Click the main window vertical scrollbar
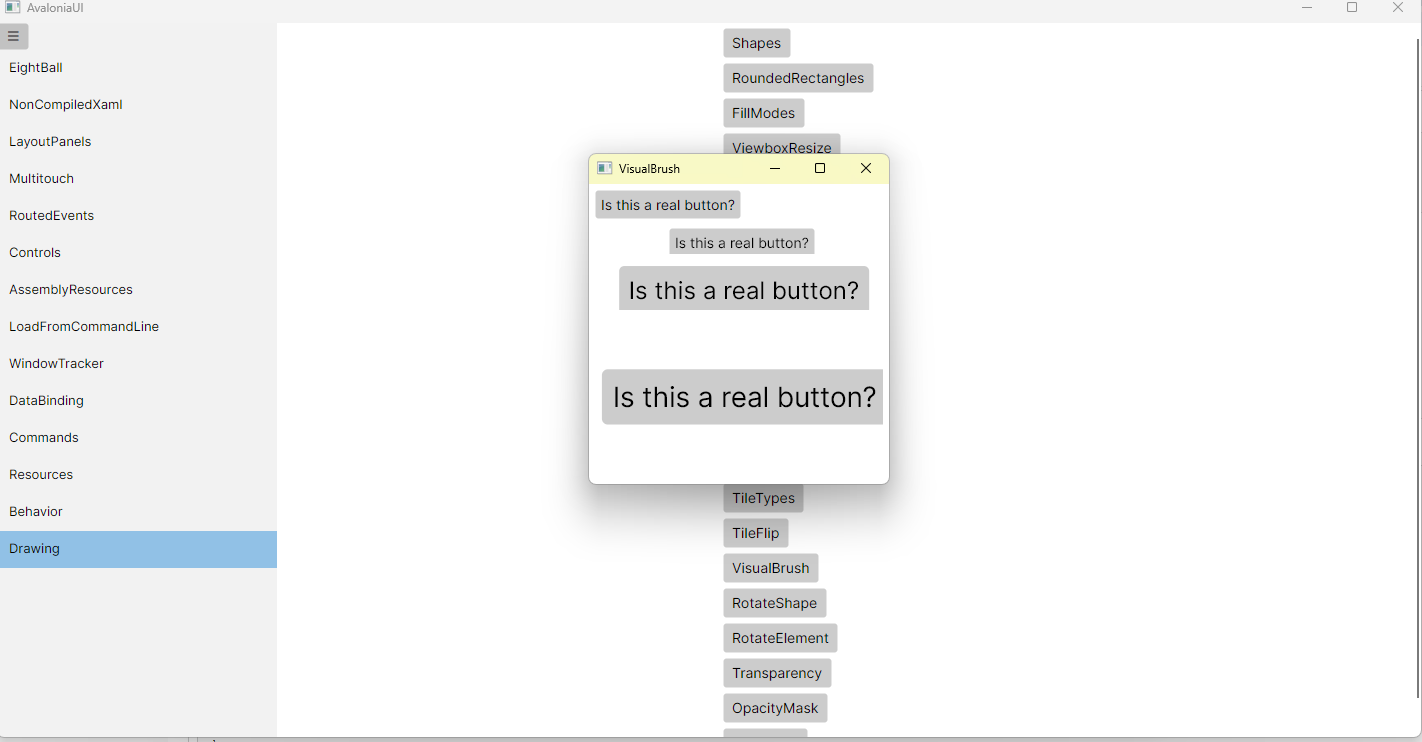Viewport: 1422px width, 742px height. click(1417, 368)
